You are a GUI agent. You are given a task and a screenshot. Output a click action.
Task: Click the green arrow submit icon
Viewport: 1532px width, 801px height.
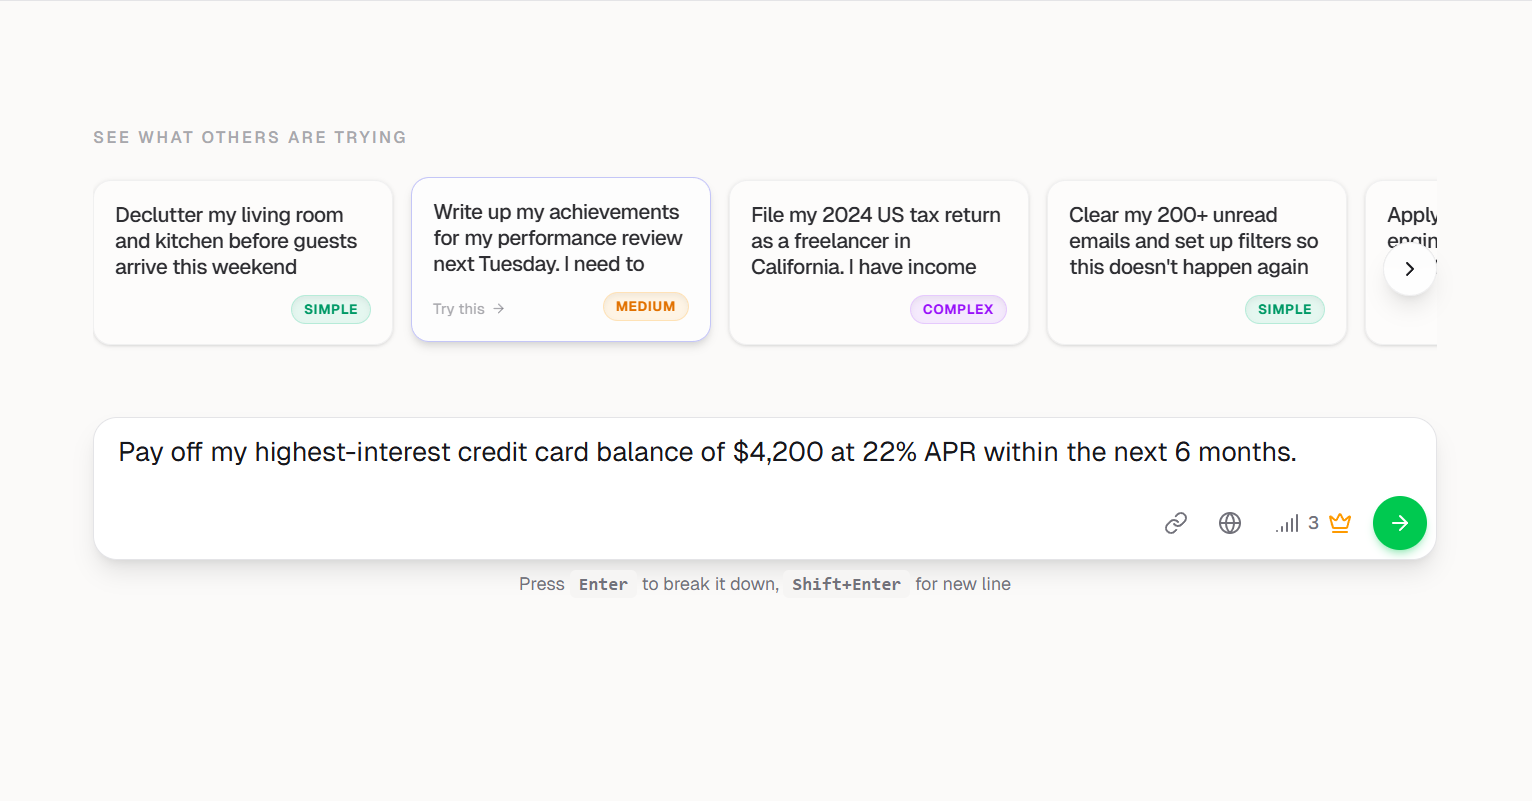point(1399,522)
